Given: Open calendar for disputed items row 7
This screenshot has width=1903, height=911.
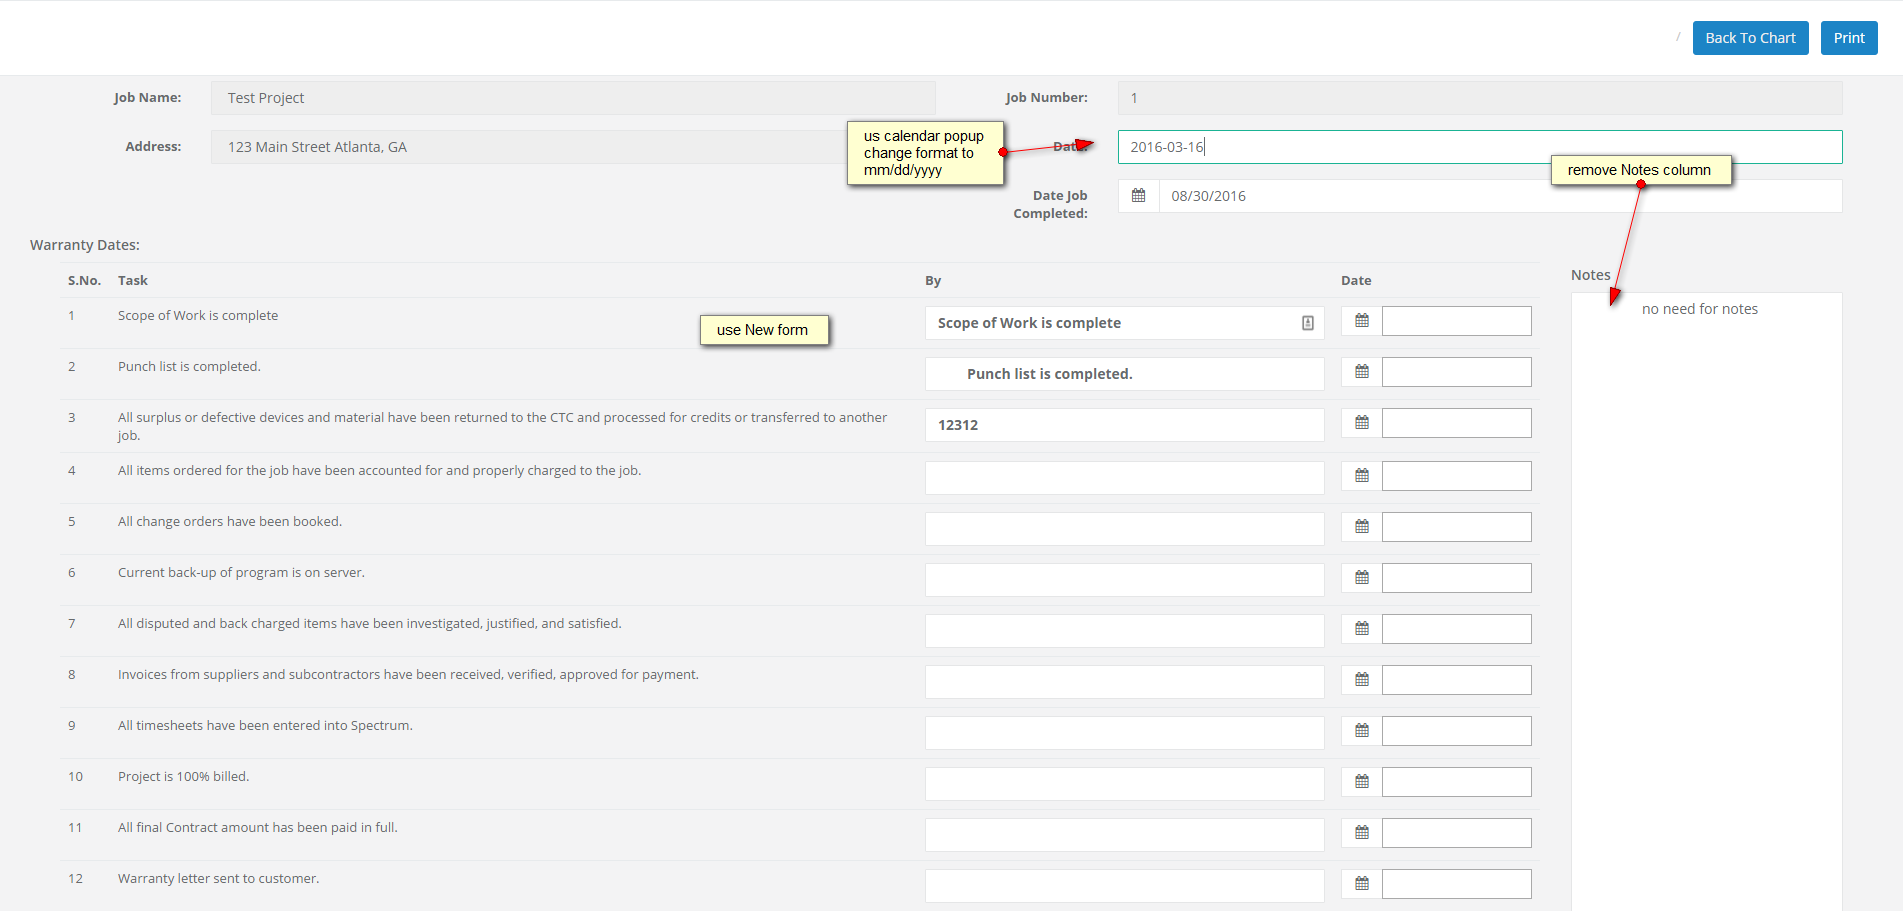Looking at the screenshot, I should 1362,629.
